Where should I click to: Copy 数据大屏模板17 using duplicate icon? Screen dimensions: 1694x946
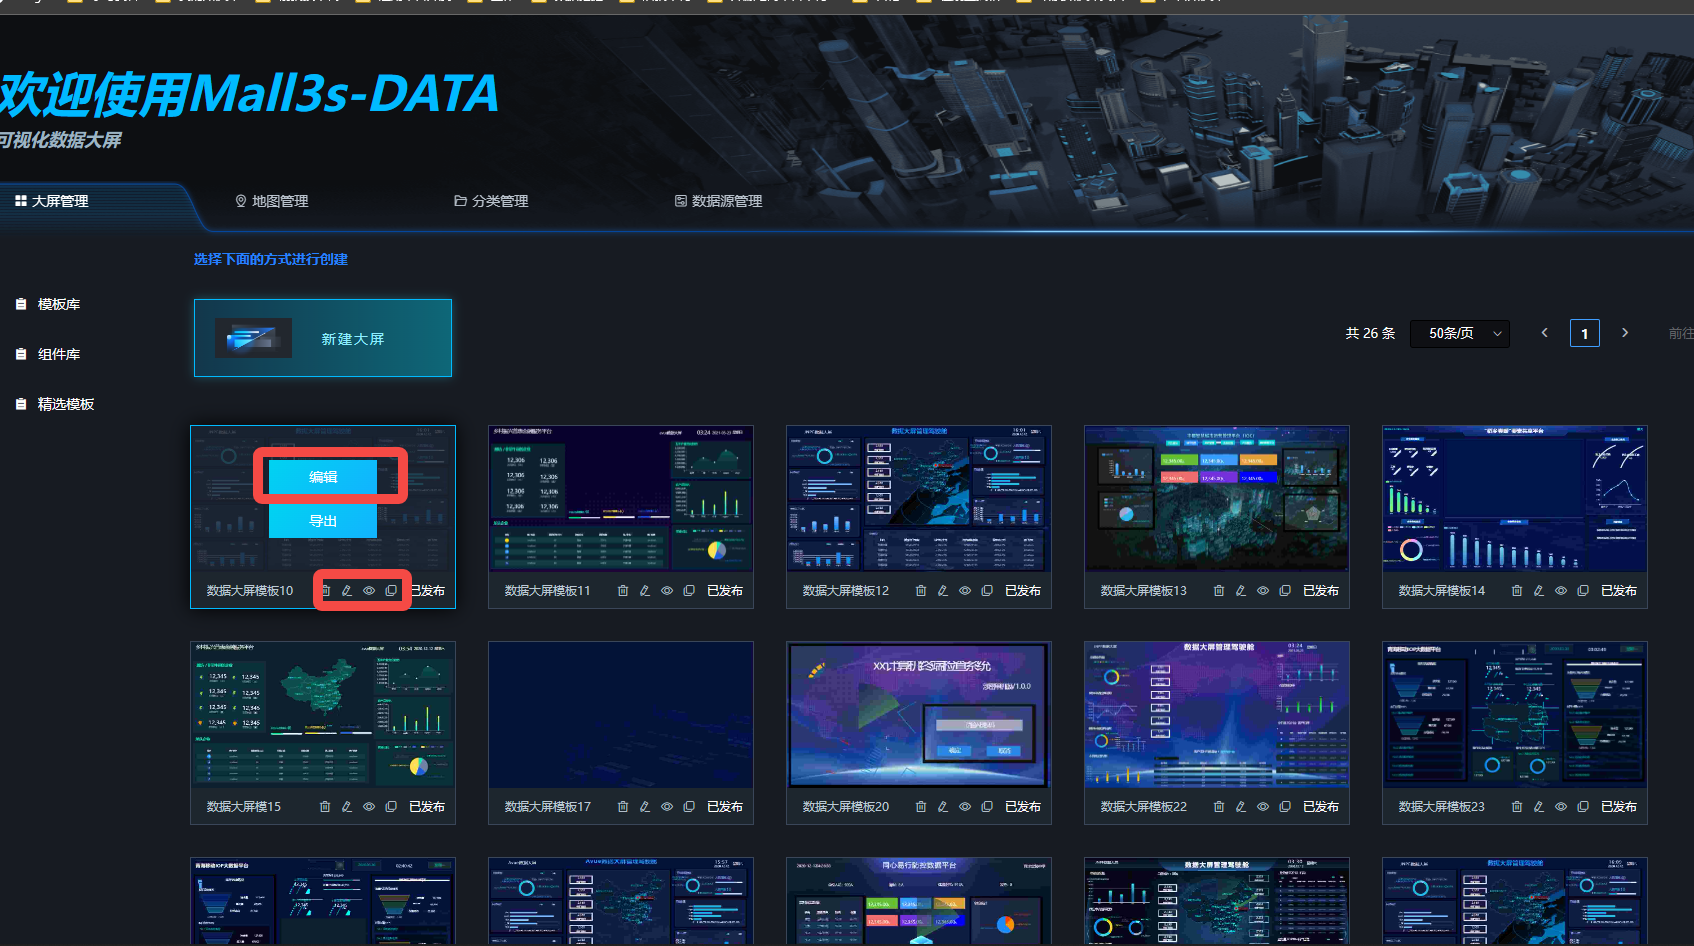point(689,807)
